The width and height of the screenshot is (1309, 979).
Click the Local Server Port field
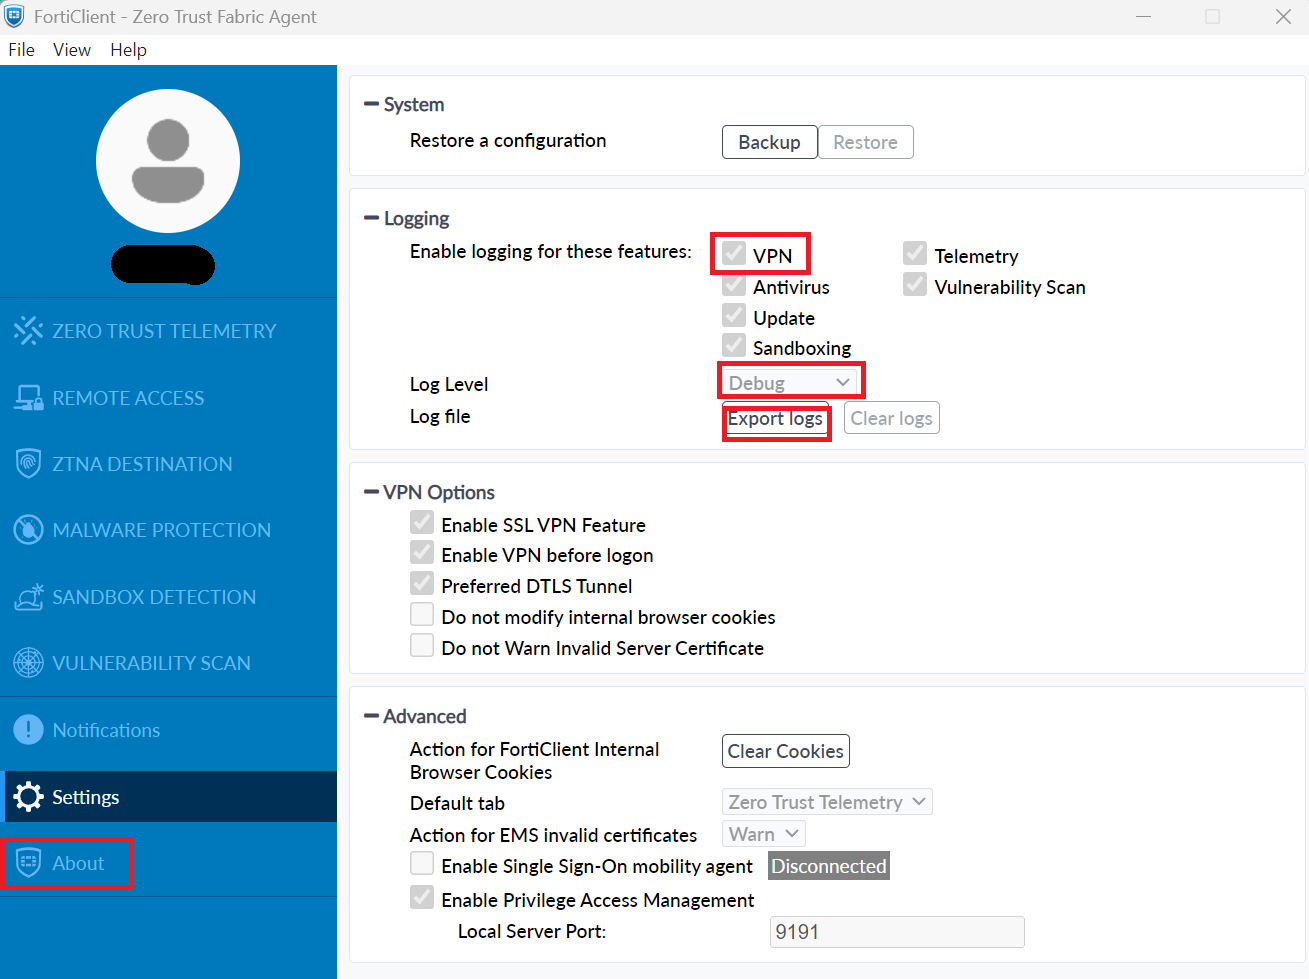[897, 932]
